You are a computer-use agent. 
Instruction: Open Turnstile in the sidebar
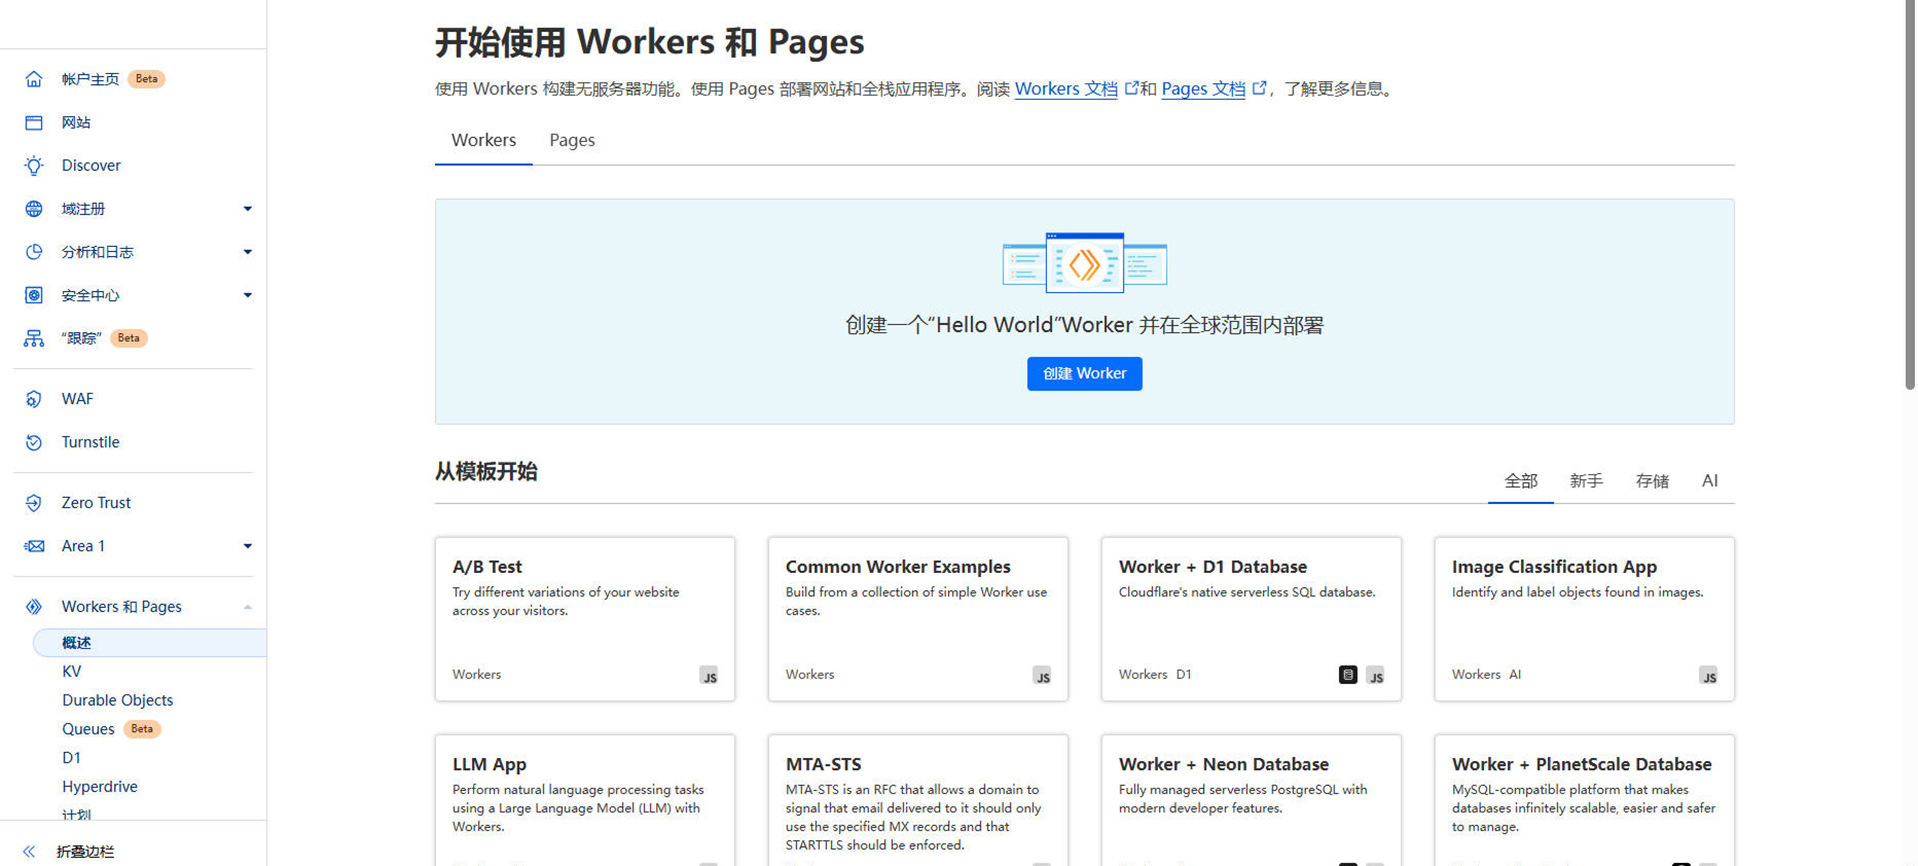(x=90, y=442)
